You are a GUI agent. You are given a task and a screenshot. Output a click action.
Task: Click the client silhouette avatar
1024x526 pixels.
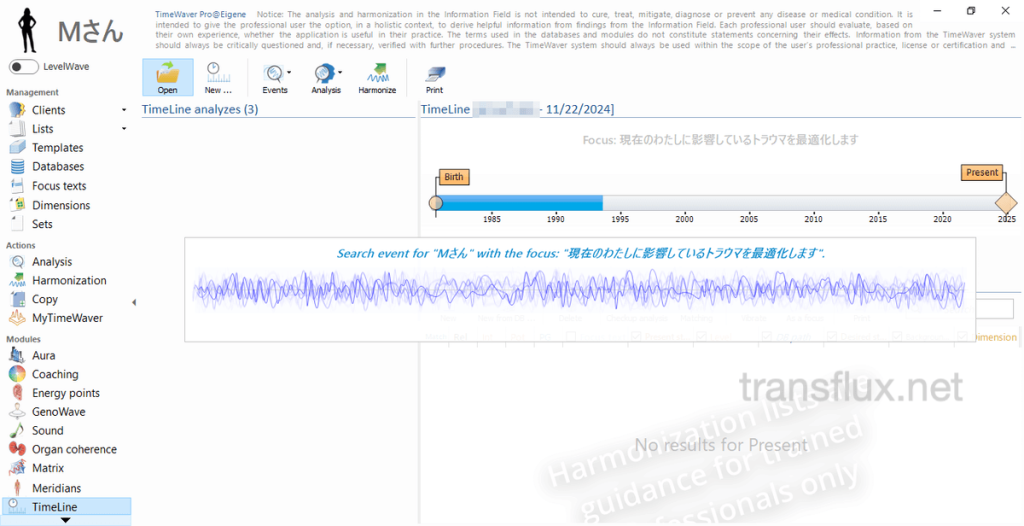[27, 31]
